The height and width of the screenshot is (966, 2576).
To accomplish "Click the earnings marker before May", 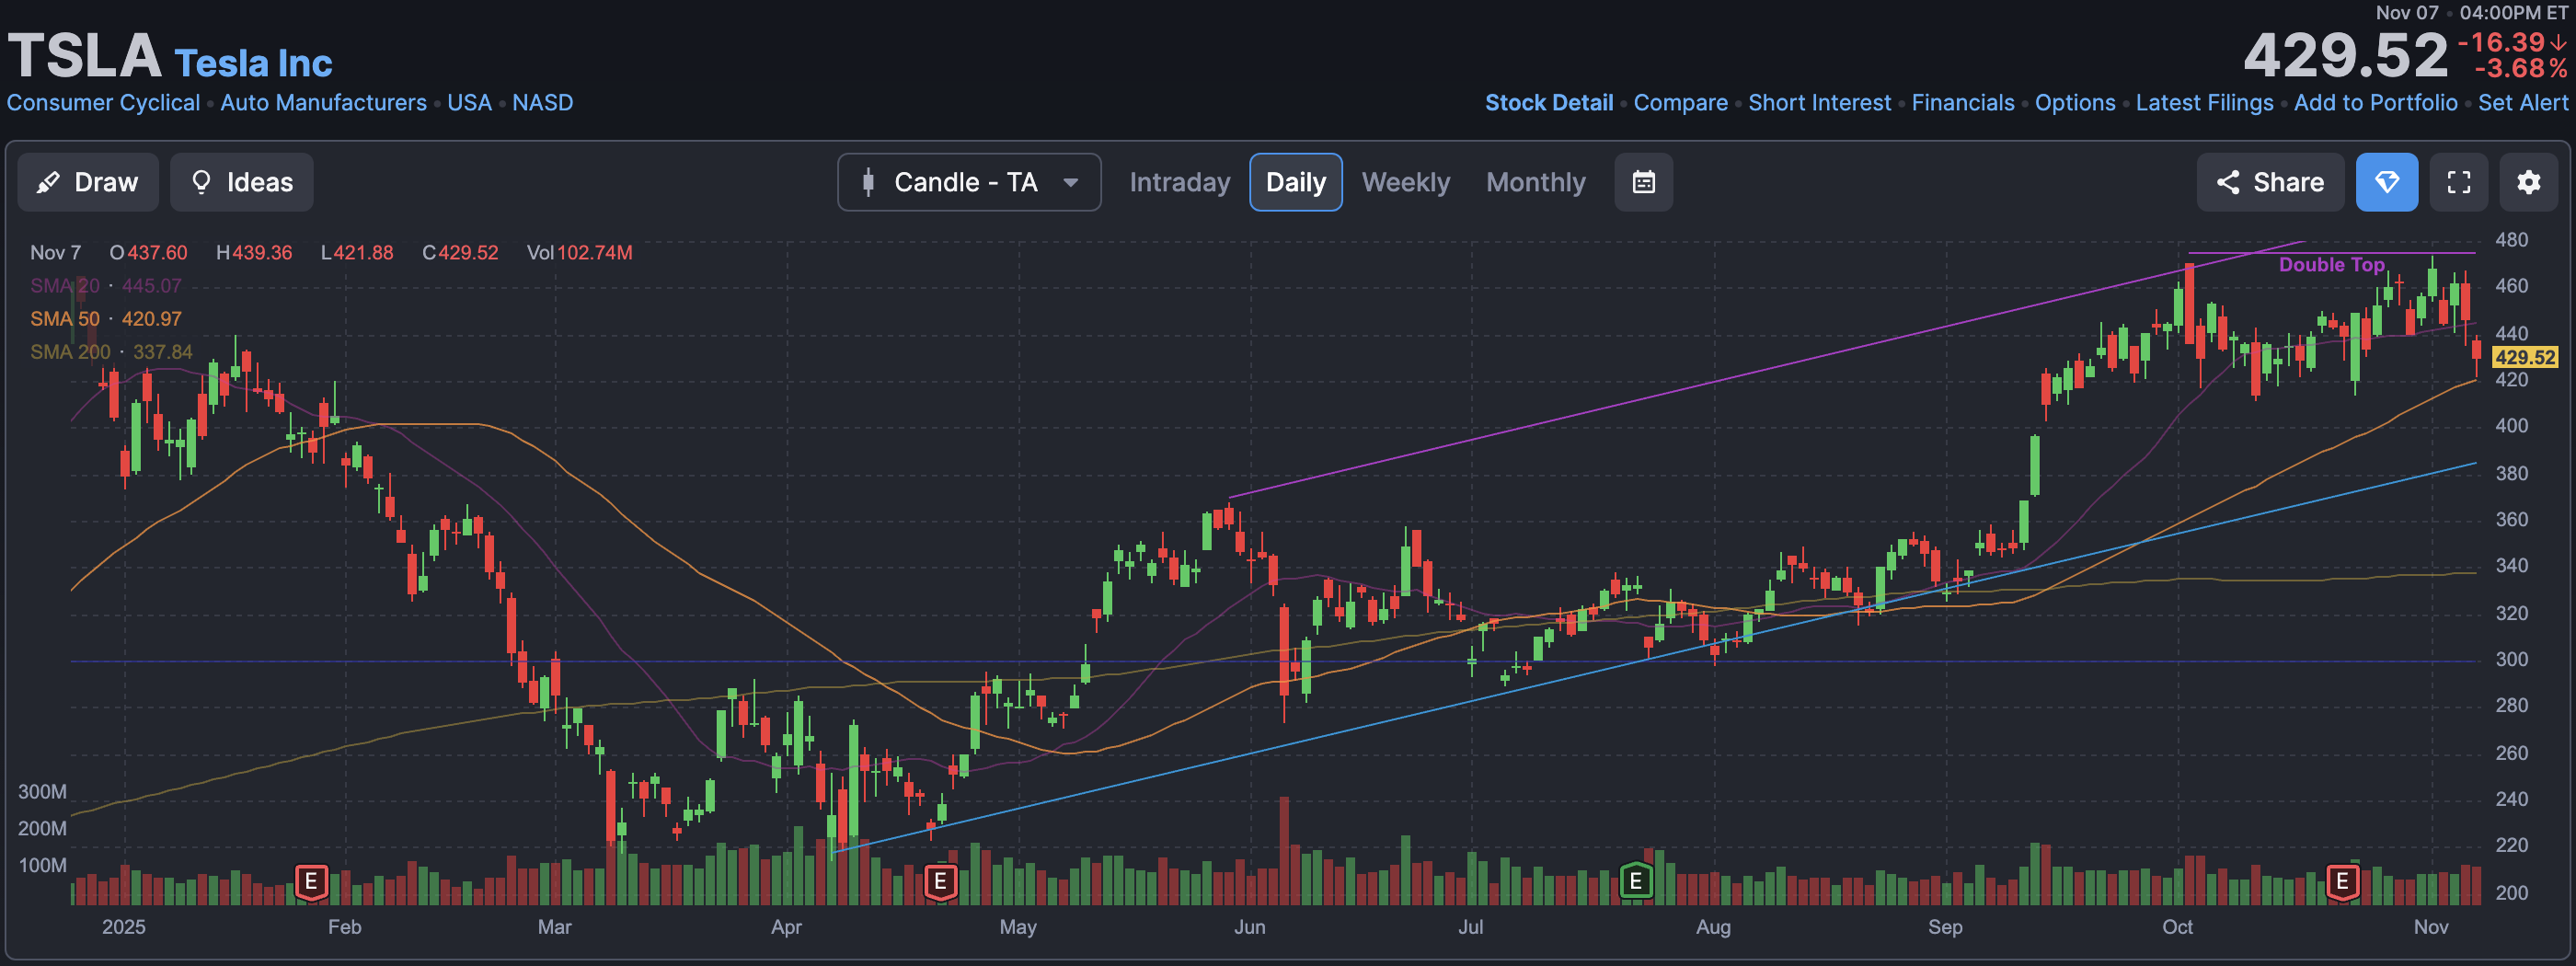I will click(x=940, y=881).
